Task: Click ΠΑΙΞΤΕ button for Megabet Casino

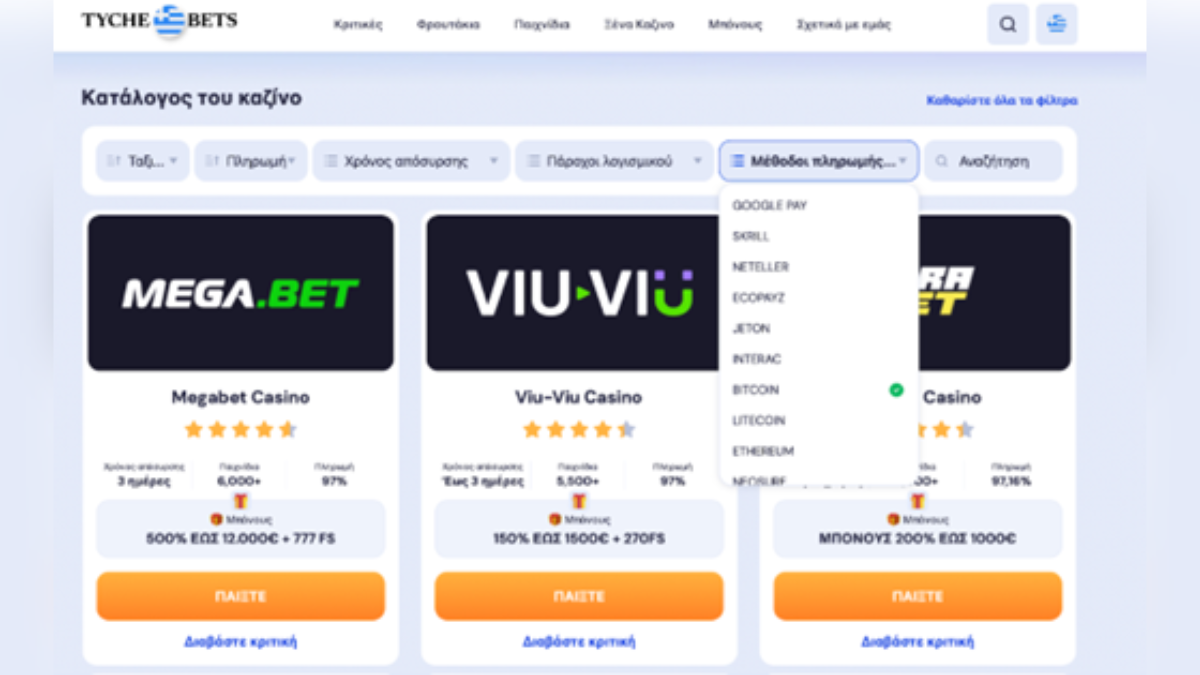Action: [x=240, y=596]
